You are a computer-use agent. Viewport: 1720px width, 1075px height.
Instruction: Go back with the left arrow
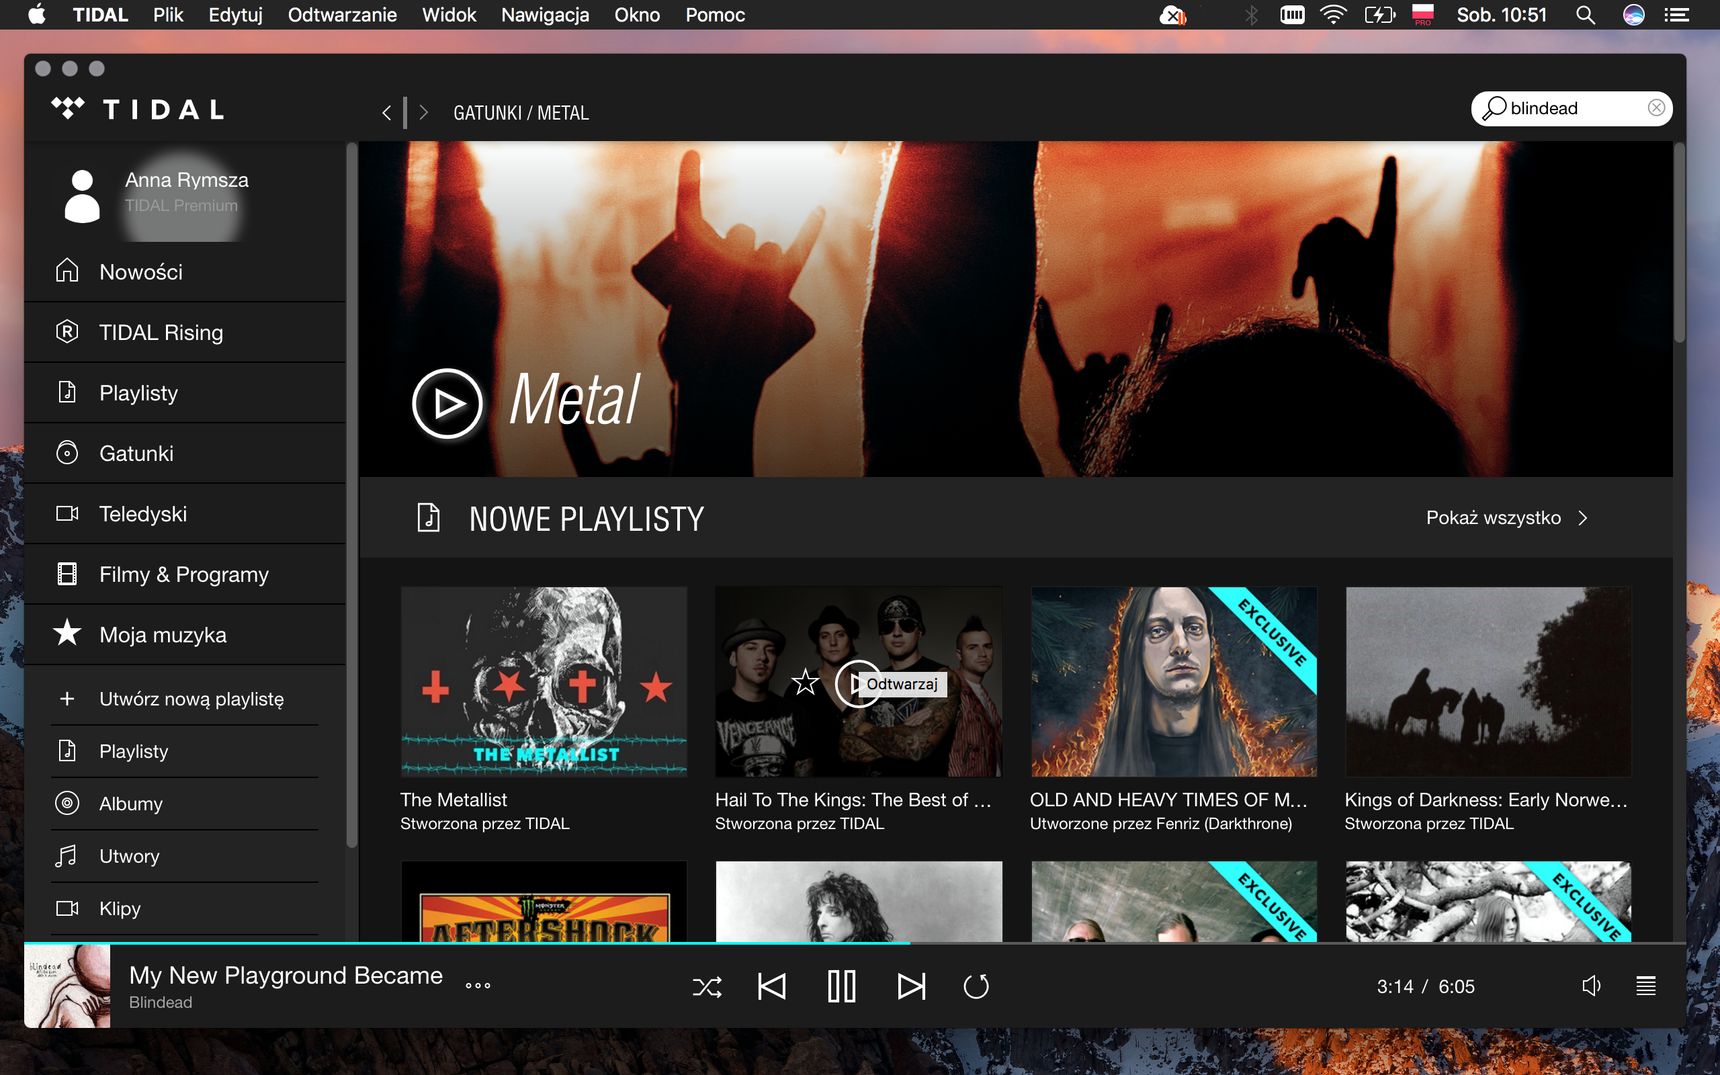pyautogui.click(x=387, y=113)
